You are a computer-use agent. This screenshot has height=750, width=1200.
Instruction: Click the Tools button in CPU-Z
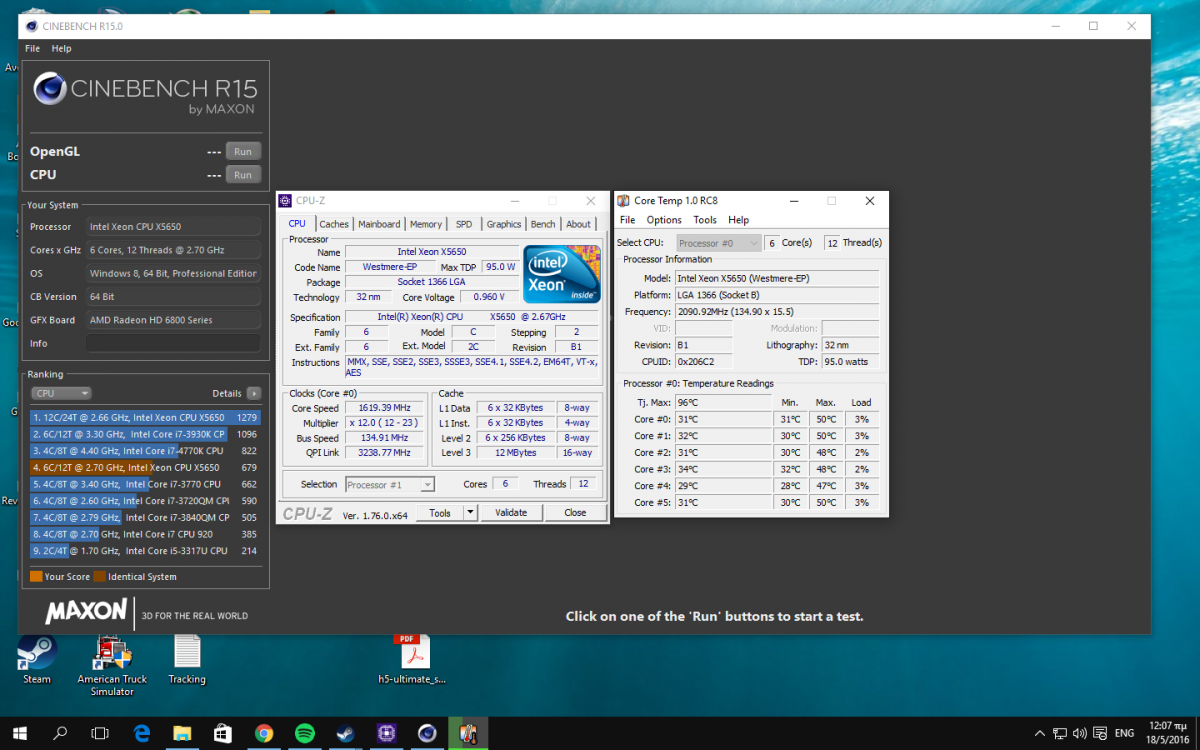point(440,513)
